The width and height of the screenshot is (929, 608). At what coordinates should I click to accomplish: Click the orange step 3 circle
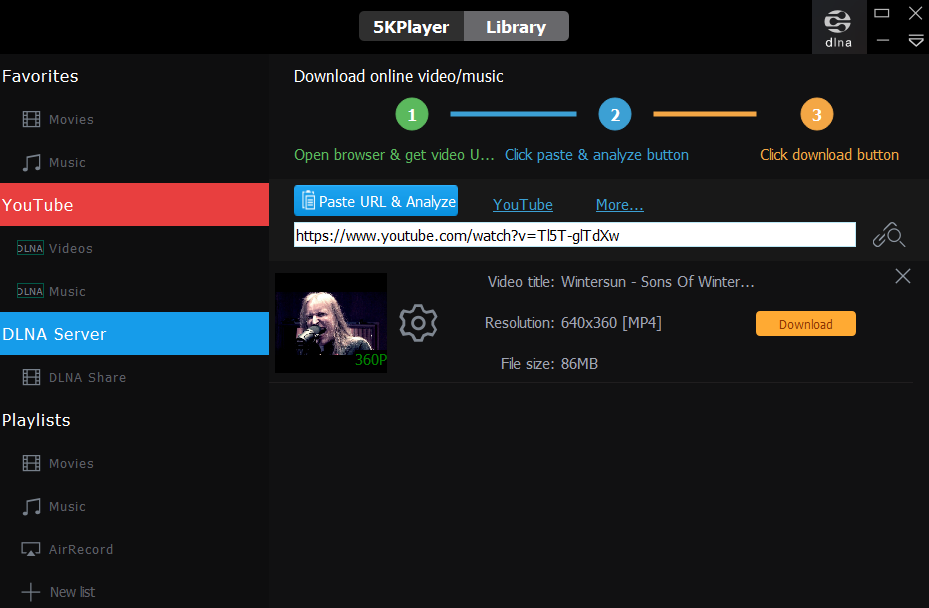(816, 114)
